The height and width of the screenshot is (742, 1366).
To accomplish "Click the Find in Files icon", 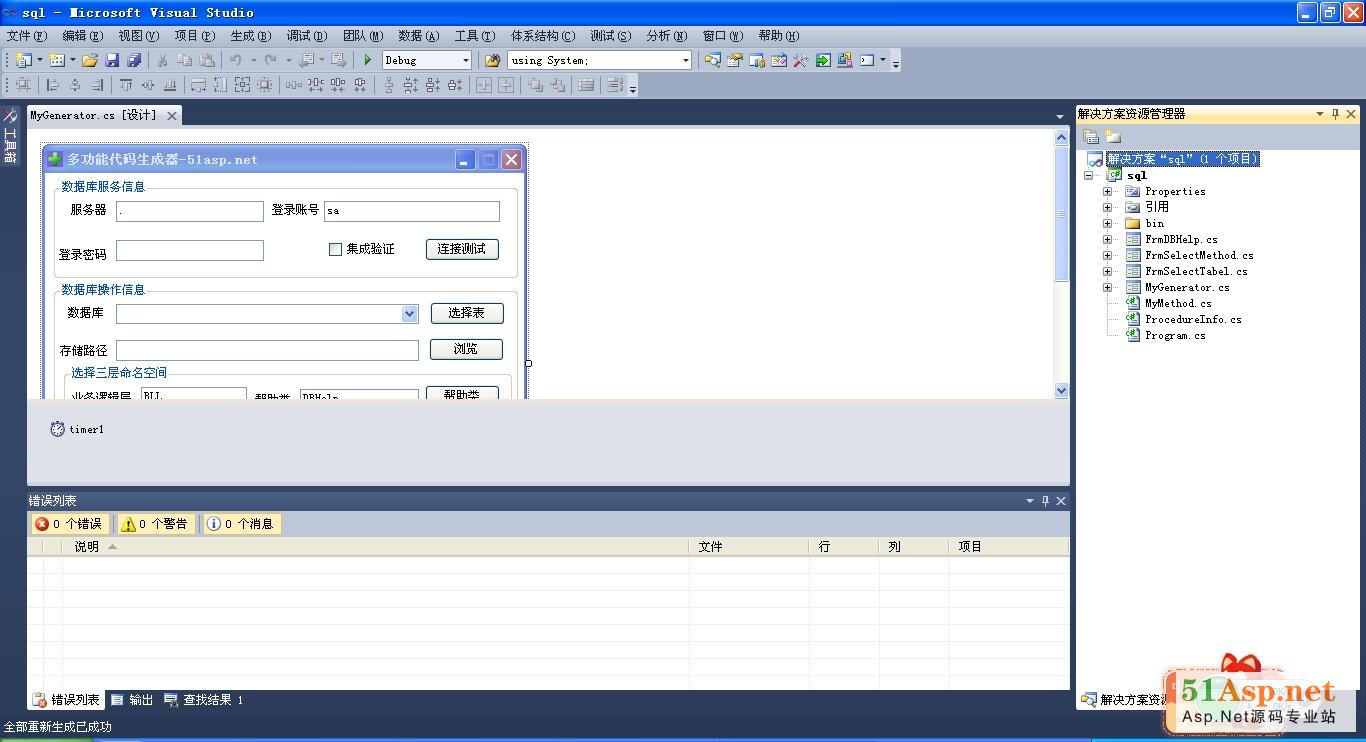I will (492, 60).
